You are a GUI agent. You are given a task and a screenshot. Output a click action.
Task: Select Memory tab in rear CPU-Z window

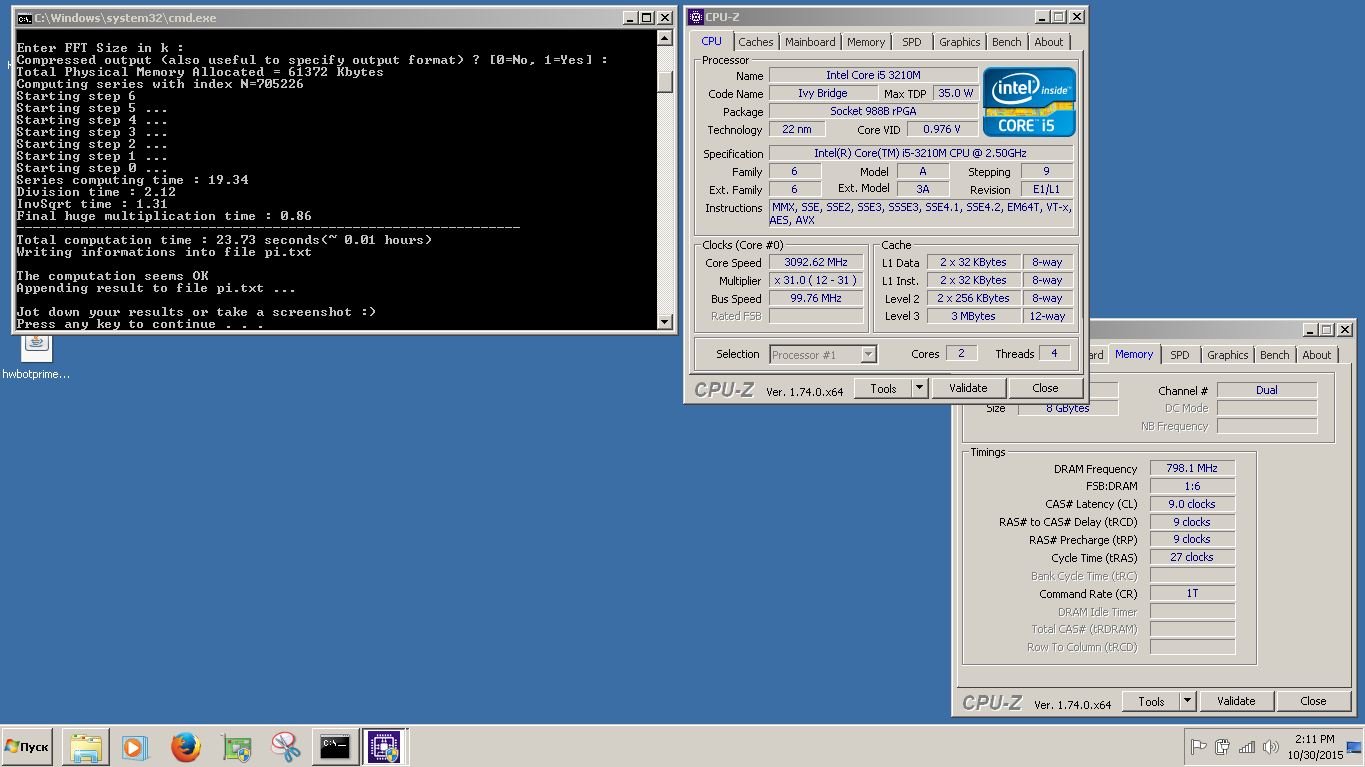[x=1134, y=354]
